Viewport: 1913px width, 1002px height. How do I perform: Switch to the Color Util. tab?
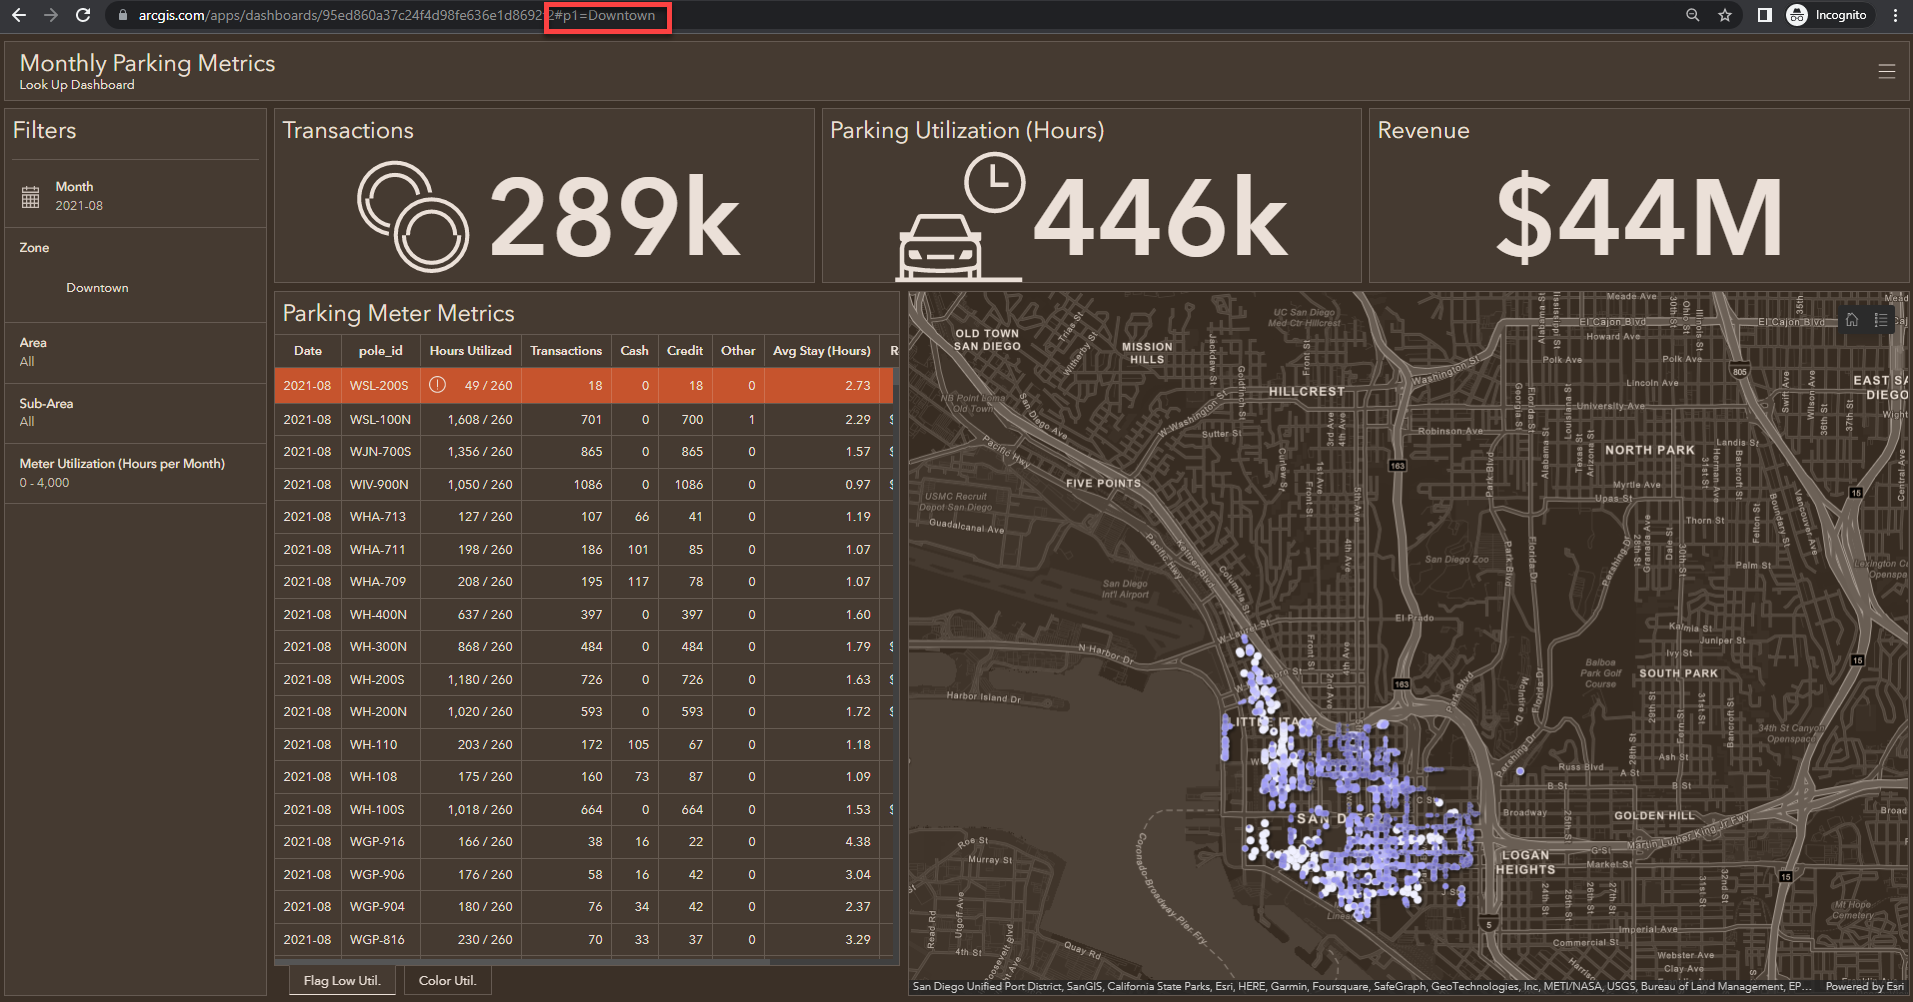[x=447, y=980]
